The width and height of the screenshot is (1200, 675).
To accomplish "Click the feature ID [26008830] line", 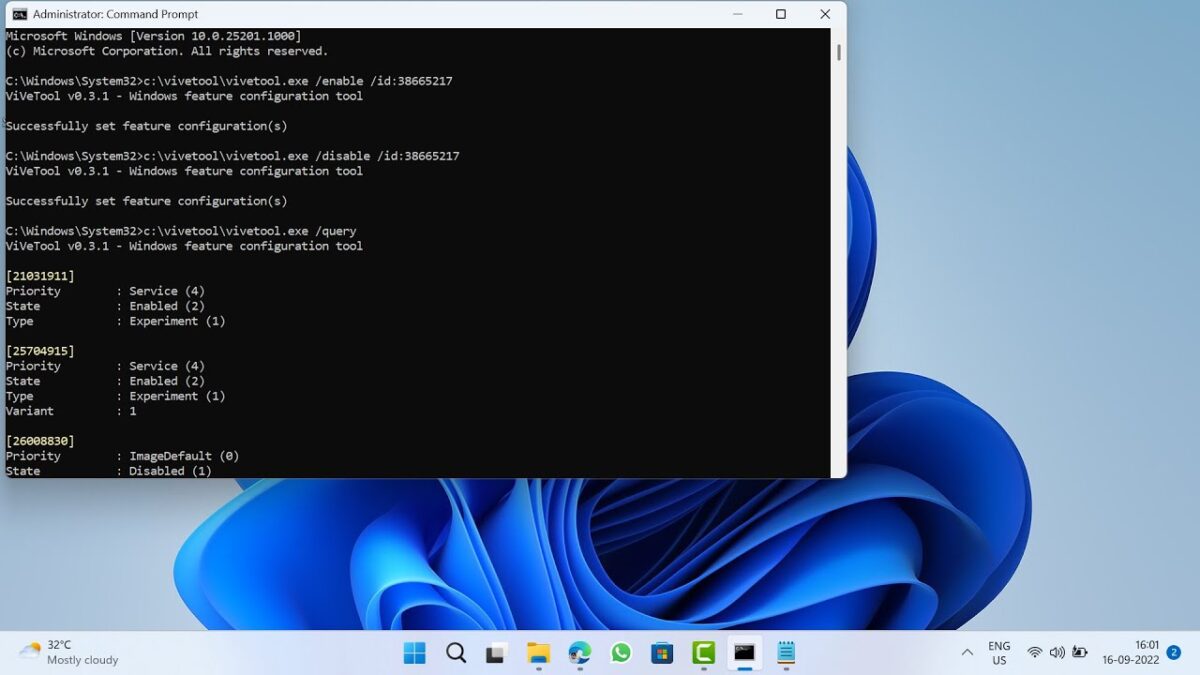I will tap(40, 441).
